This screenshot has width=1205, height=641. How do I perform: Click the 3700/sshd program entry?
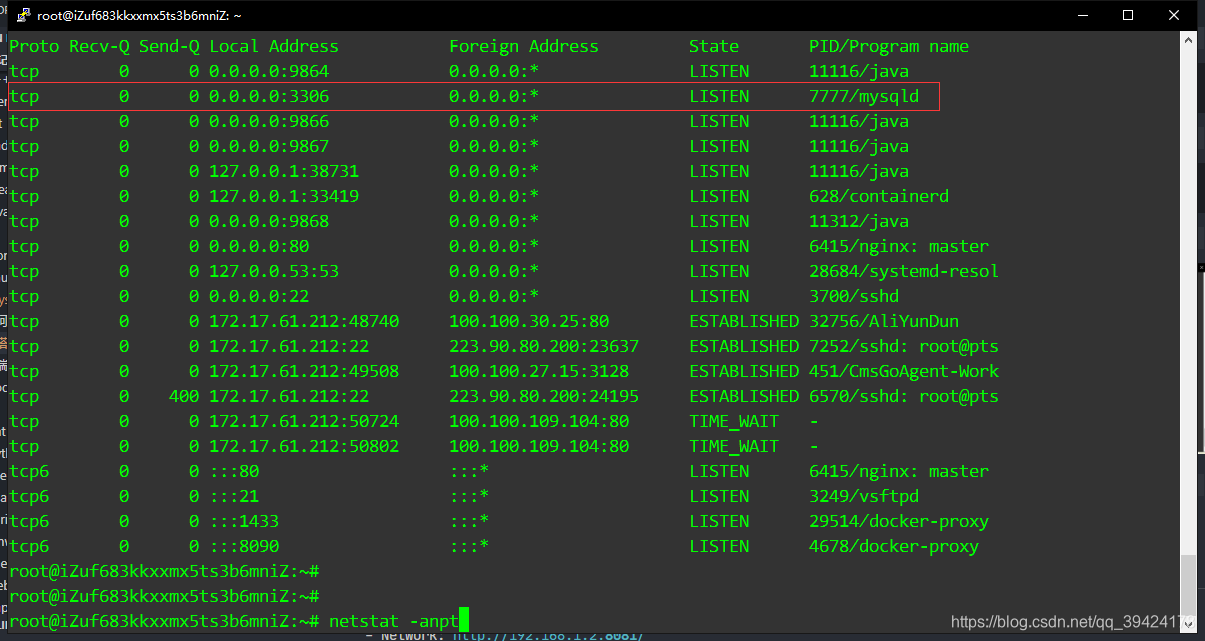point(854,296)
